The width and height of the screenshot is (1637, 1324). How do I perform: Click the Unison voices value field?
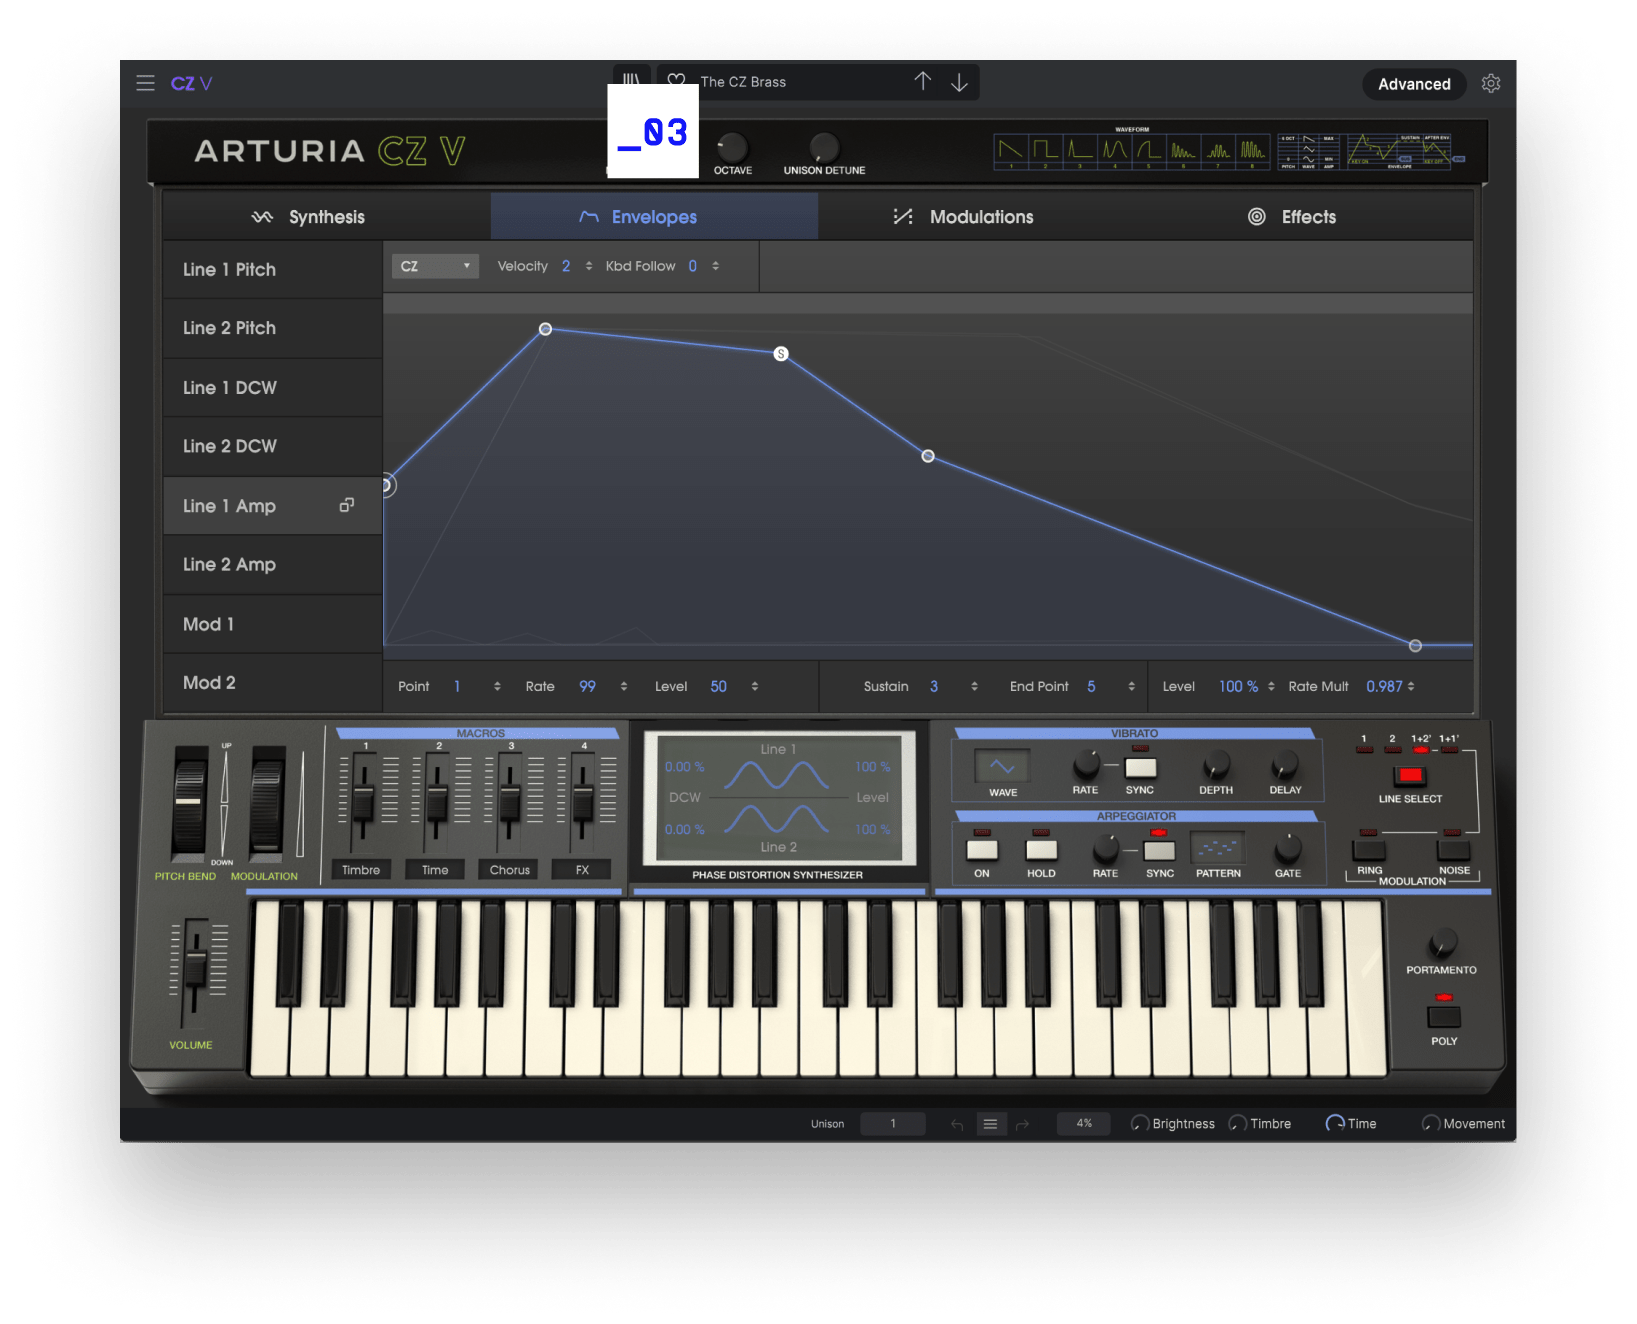[893, 1124]
